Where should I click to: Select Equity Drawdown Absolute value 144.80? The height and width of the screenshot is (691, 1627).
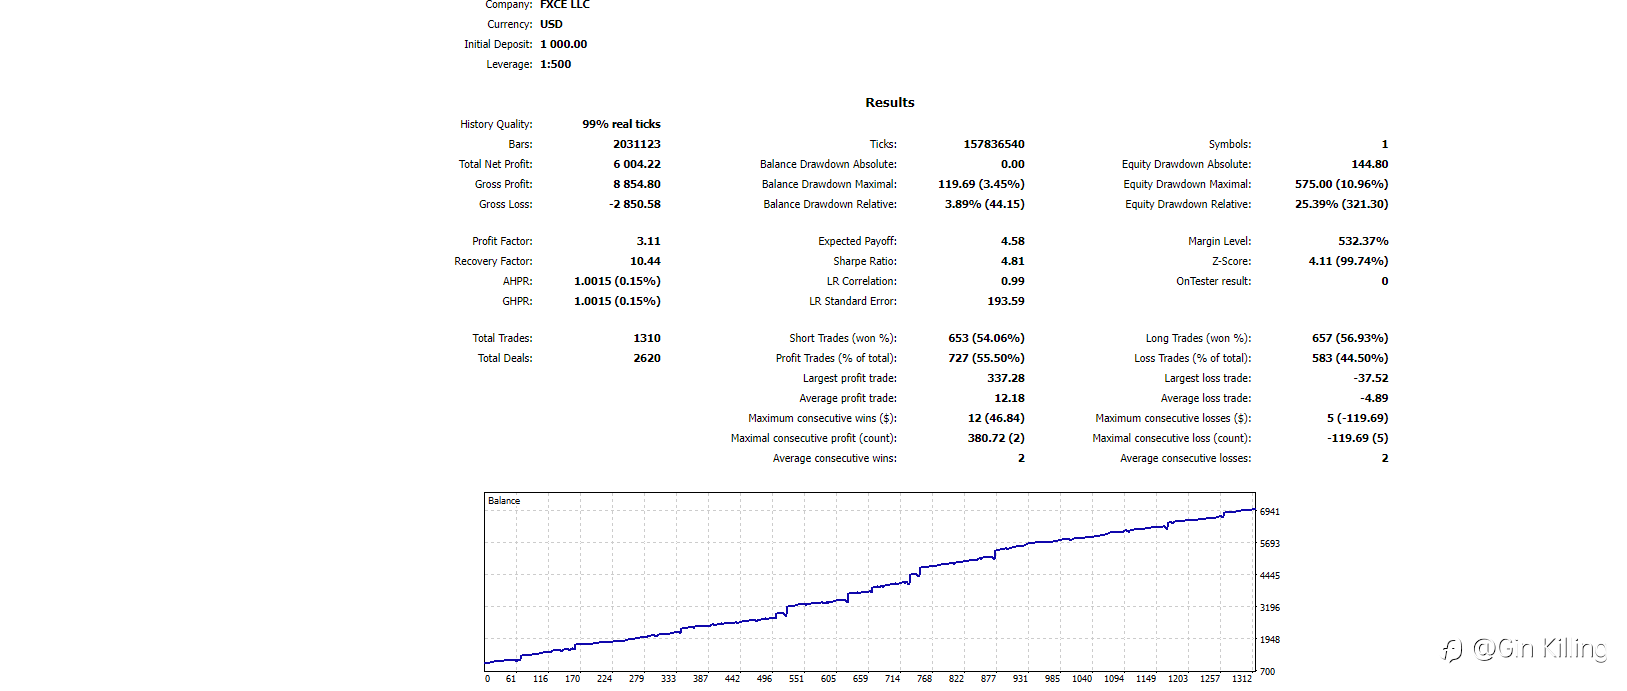coord(1370,164)
